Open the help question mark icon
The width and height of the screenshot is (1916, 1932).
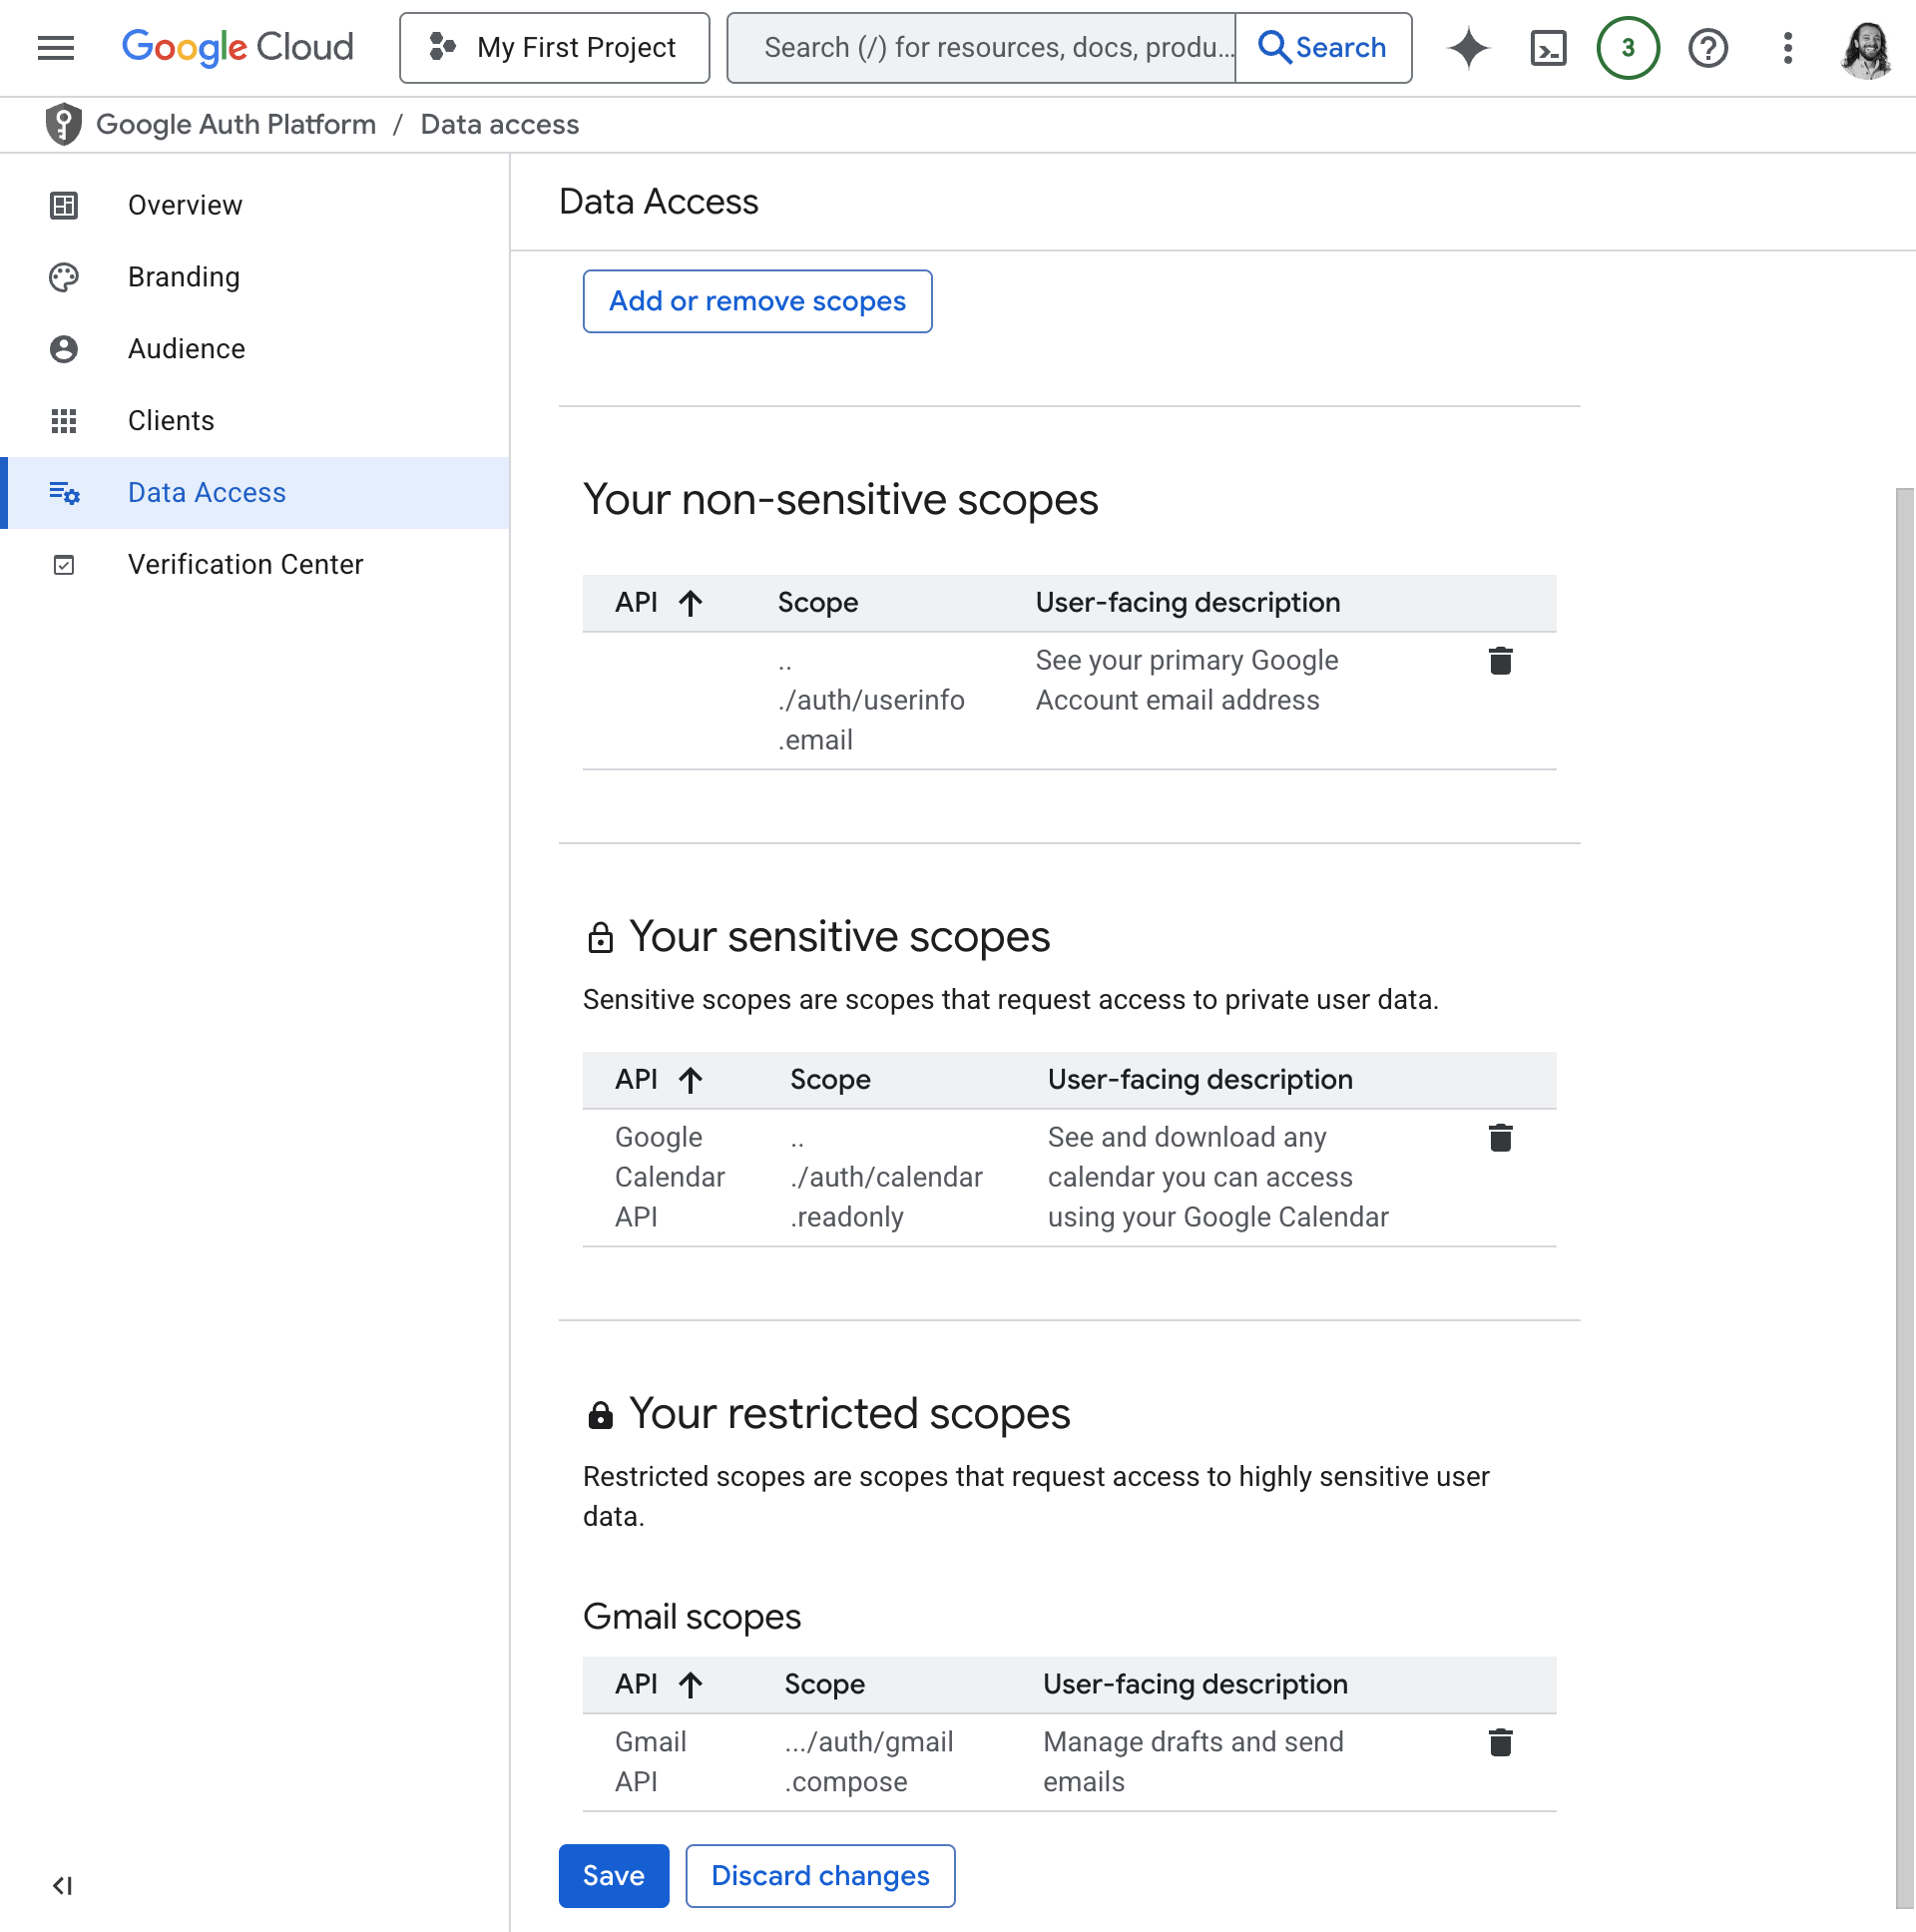tap(1707, 47)
